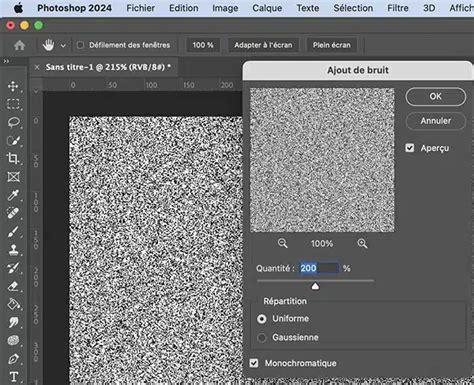Open the Calque menu
The height and width of the screenshot is (385, 474).
[267, 8]
